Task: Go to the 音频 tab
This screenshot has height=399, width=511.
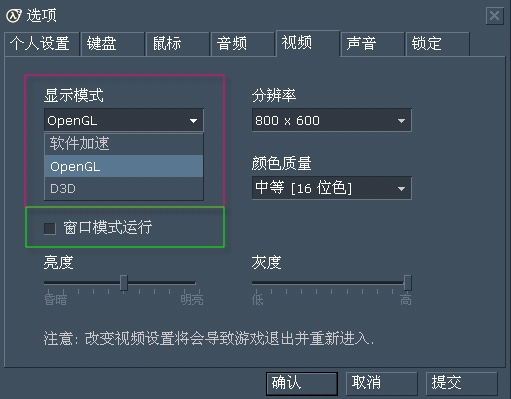Action: pos(243,44)
